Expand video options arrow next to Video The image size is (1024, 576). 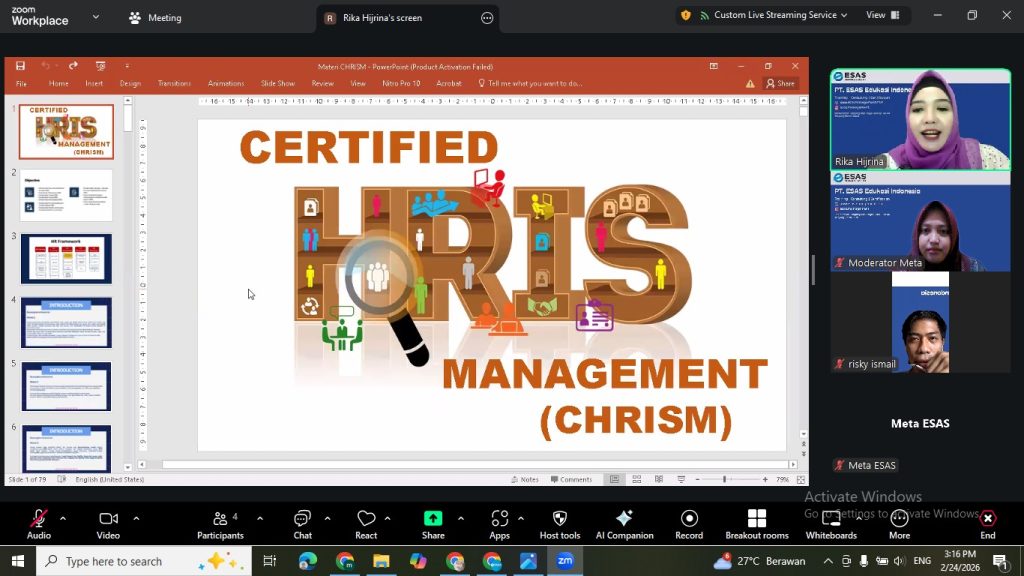pos(136,518)
